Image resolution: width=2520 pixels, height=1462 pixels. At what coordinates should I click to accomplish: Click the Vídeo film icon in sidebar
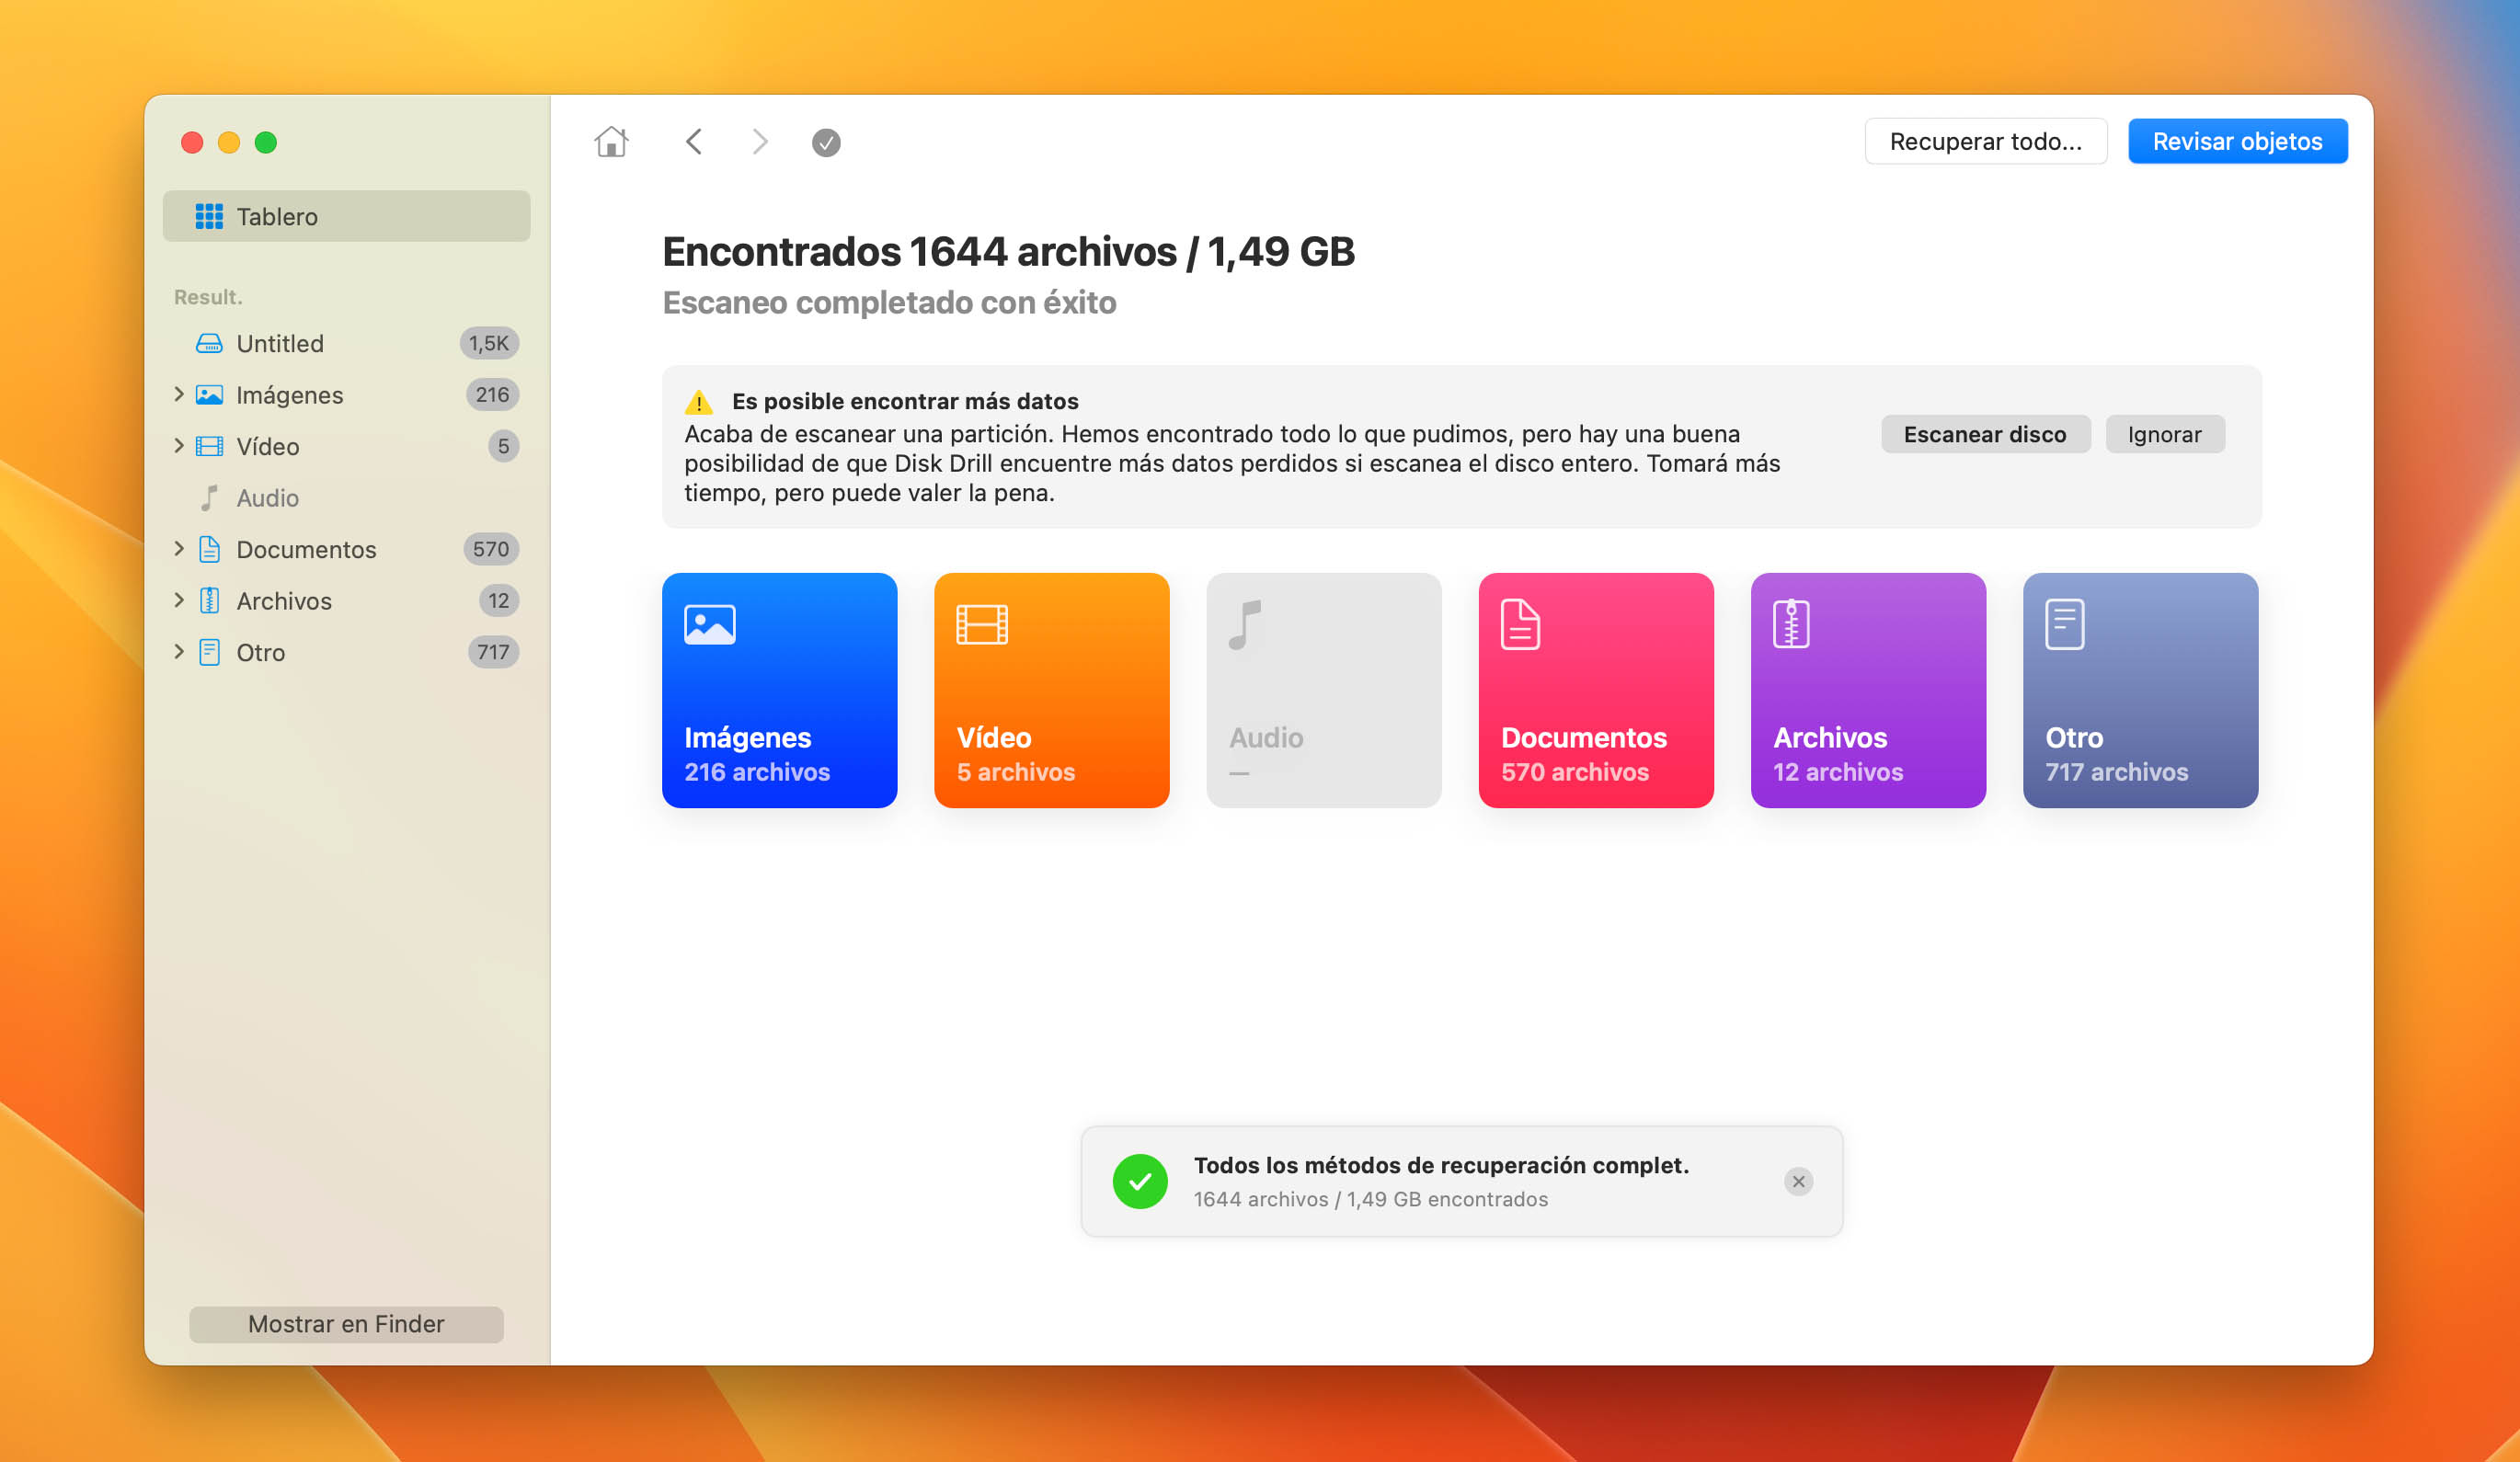pyautogui.click(x=209, y=446)
